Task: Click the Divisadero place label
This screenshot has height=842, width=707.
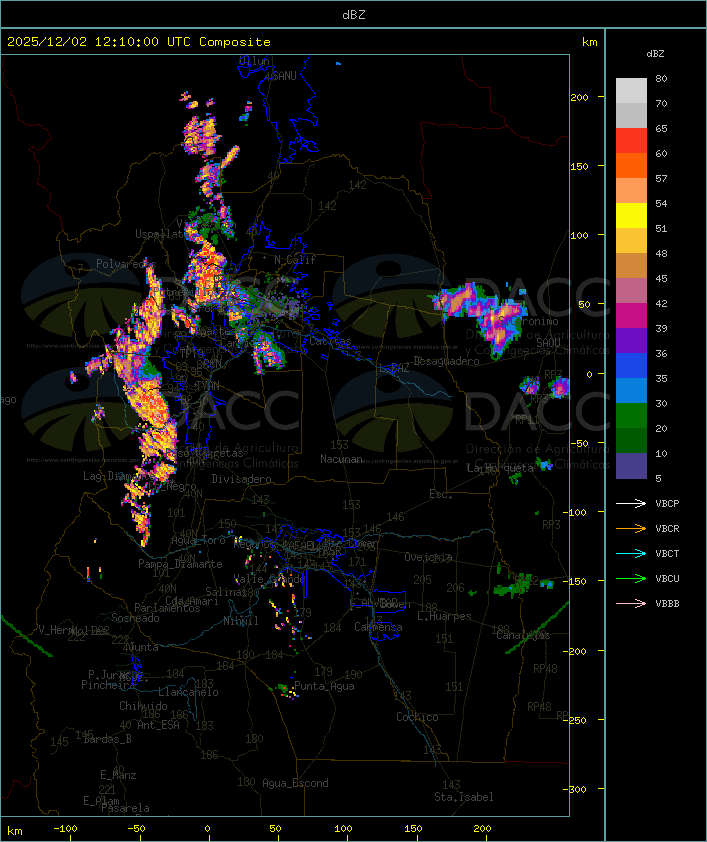Action: [241, 479]
